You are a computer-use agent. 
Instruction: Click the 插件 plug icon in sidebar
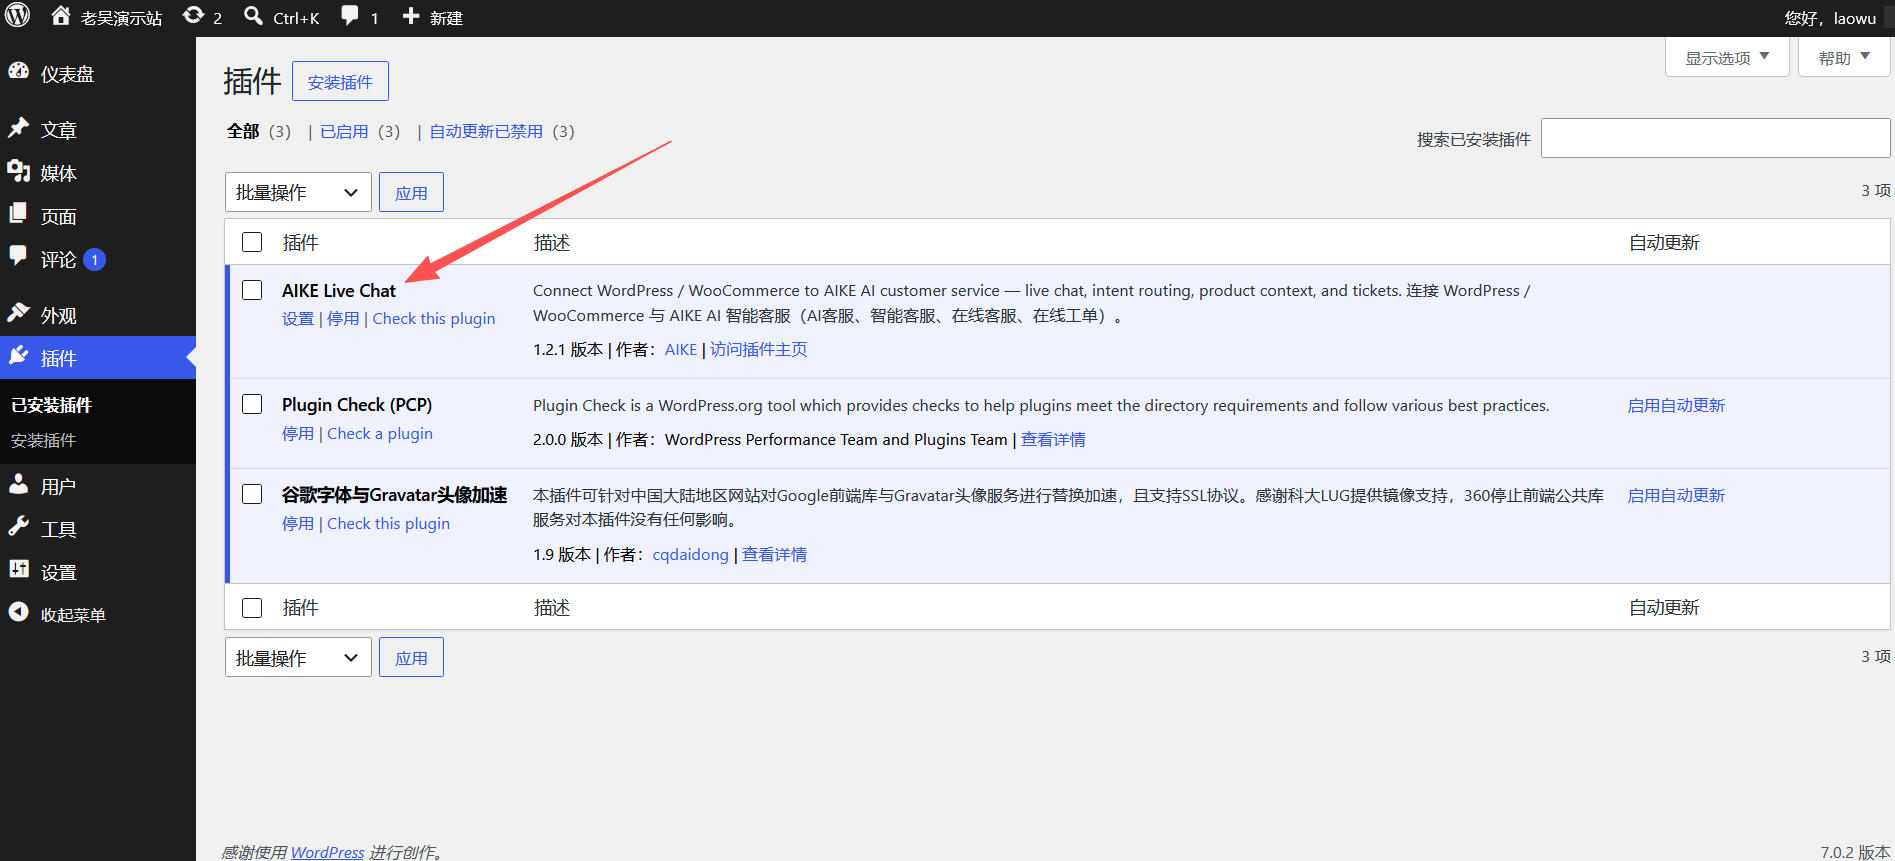click(x=19, y=356)
